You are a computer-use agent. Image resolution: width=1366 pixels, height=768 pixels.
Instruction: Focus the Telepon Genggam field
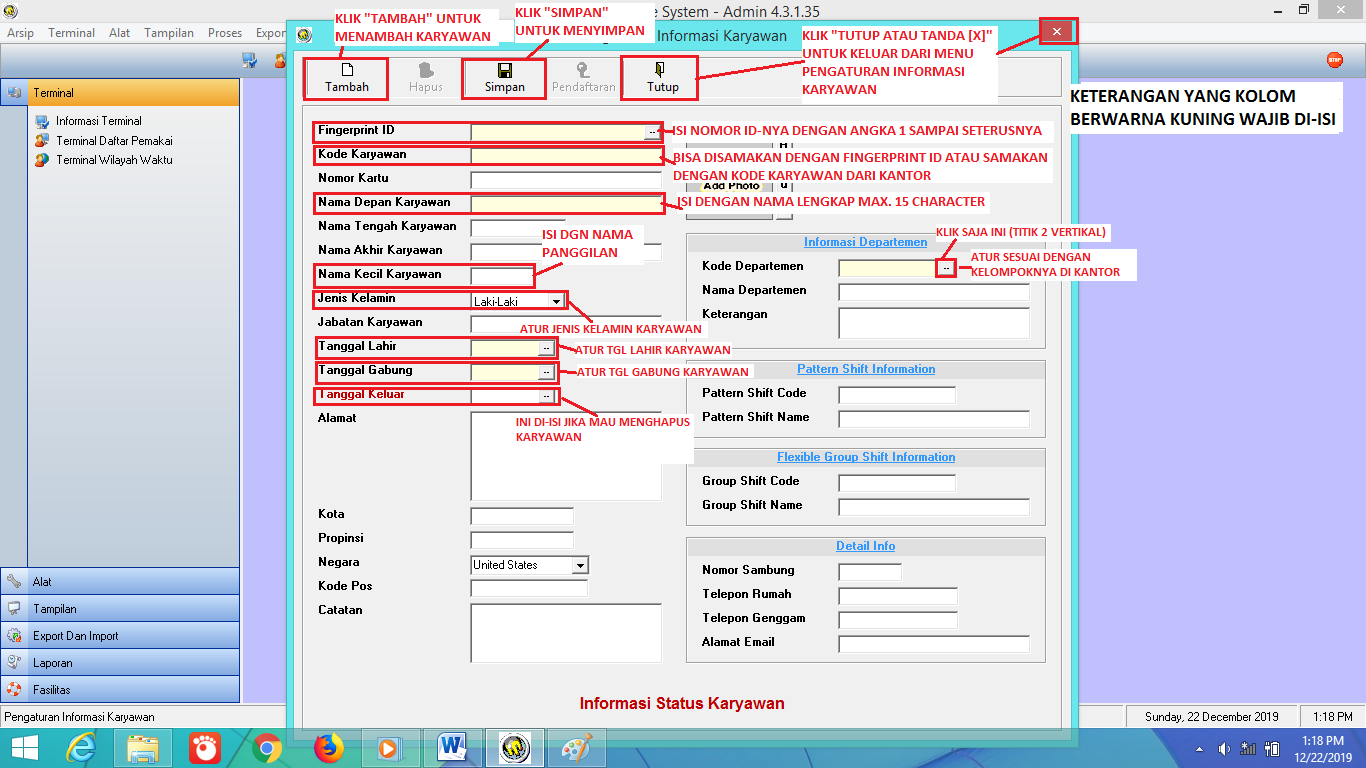pyautogui.click(x=898, y=620)
